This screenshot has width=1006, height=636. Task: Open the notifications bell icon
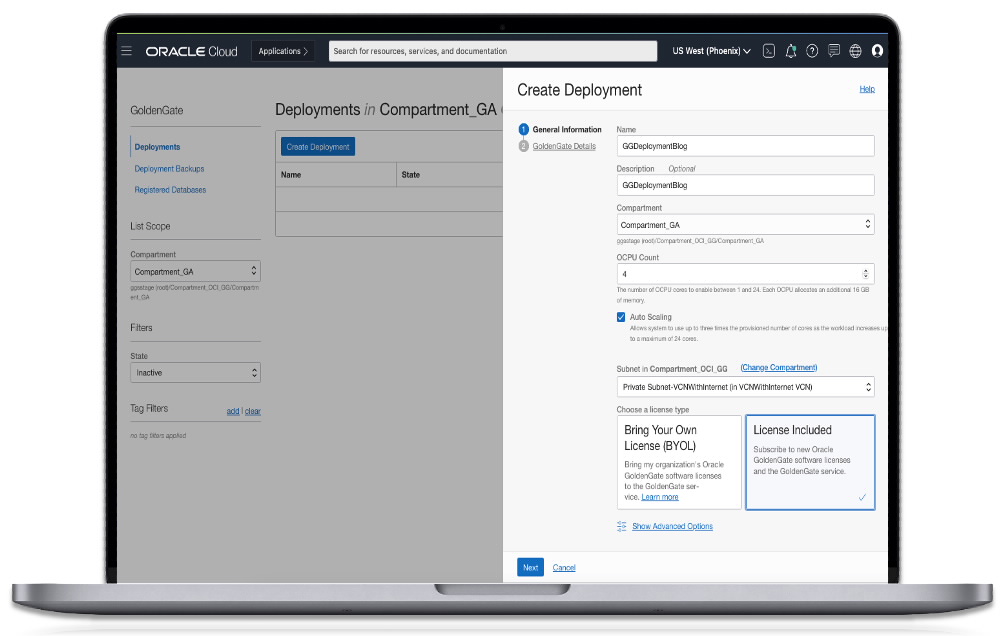(790, 50)
